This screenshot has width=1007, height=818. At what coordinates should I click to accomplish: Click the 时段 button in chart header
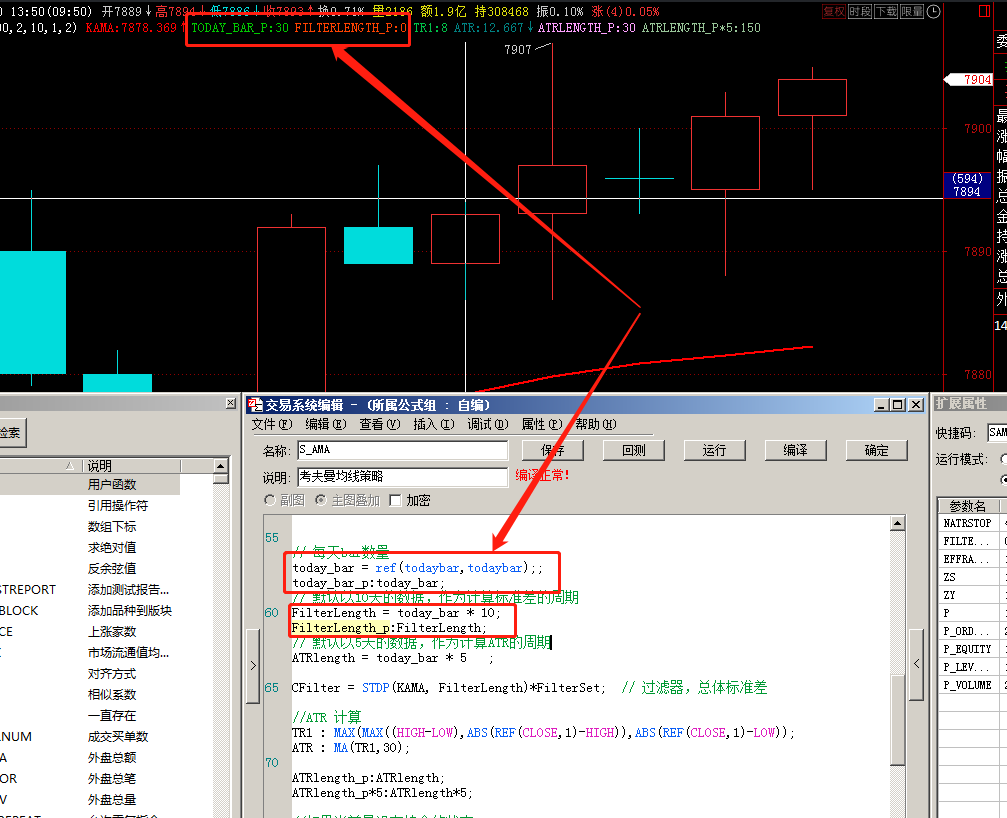click(859, 12)
